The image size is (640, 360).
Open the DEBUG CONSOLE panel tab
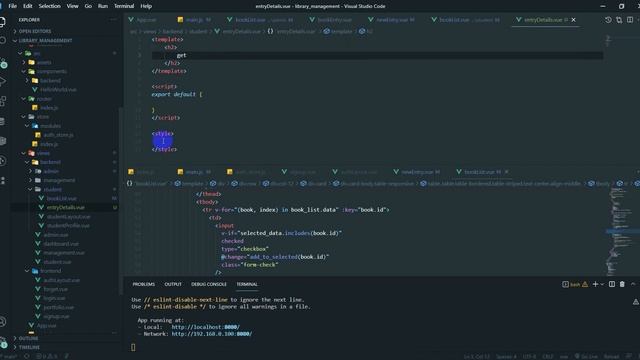209,284
